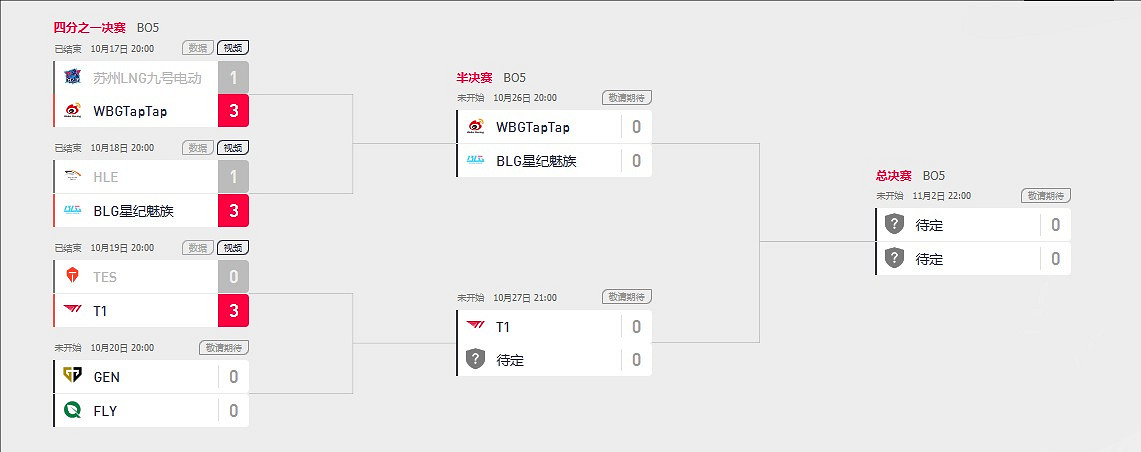The height and width of the screenshot is (452, 1141).
Task: Click the WBG Weibo logo in the quarterfinals
Action: [x=73, y=111]
